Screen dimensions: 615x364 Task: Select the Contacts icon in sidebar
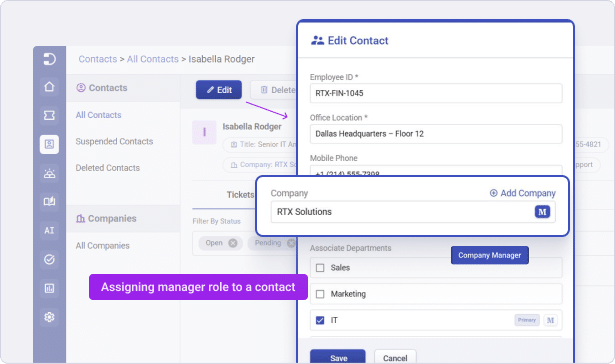click(49, 144)
